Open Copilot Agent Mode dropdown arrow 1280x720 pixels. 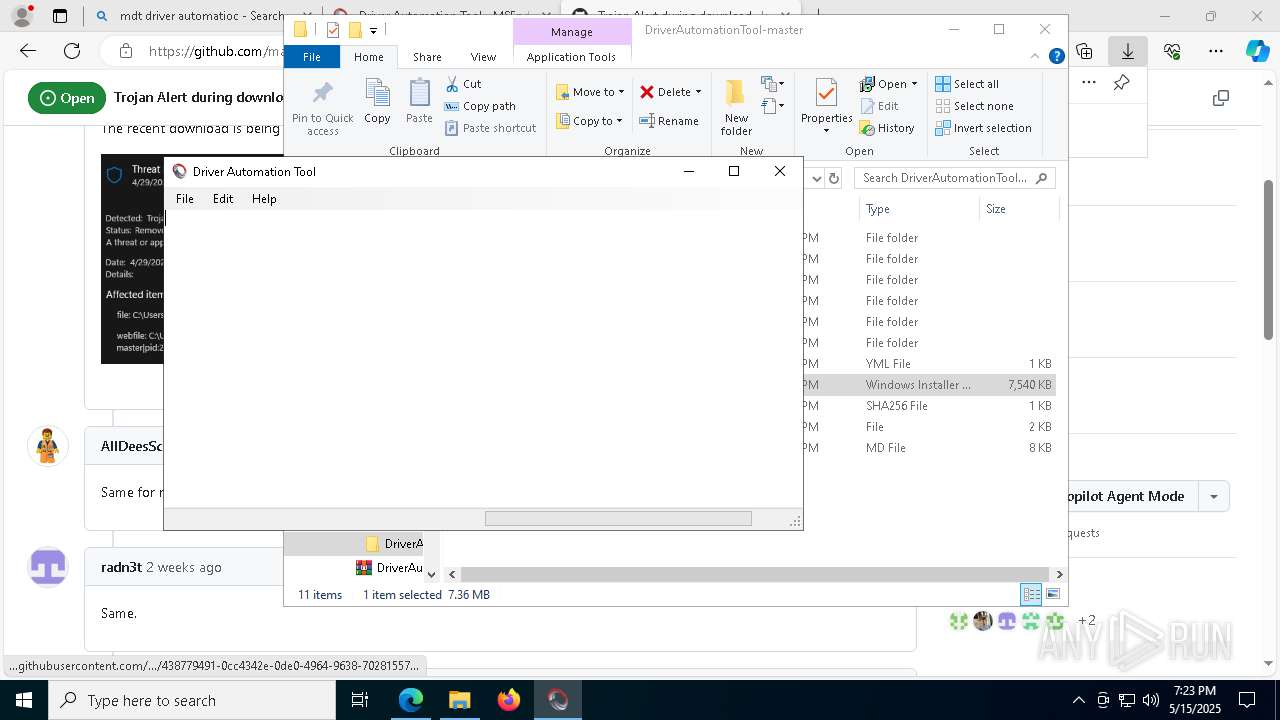coord(1214,496)
